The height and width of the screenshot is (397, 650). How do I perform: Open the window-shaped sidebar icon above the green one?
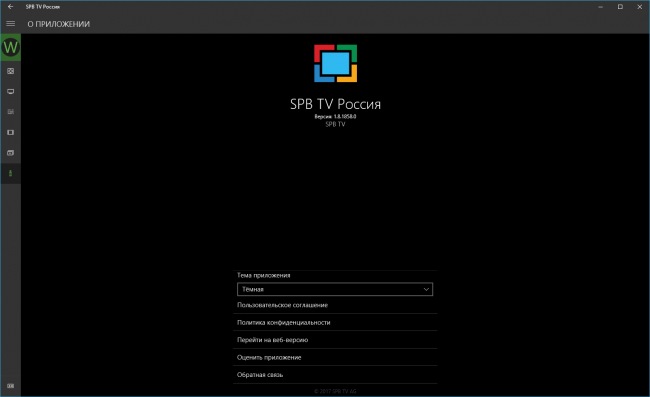(10, 153)
